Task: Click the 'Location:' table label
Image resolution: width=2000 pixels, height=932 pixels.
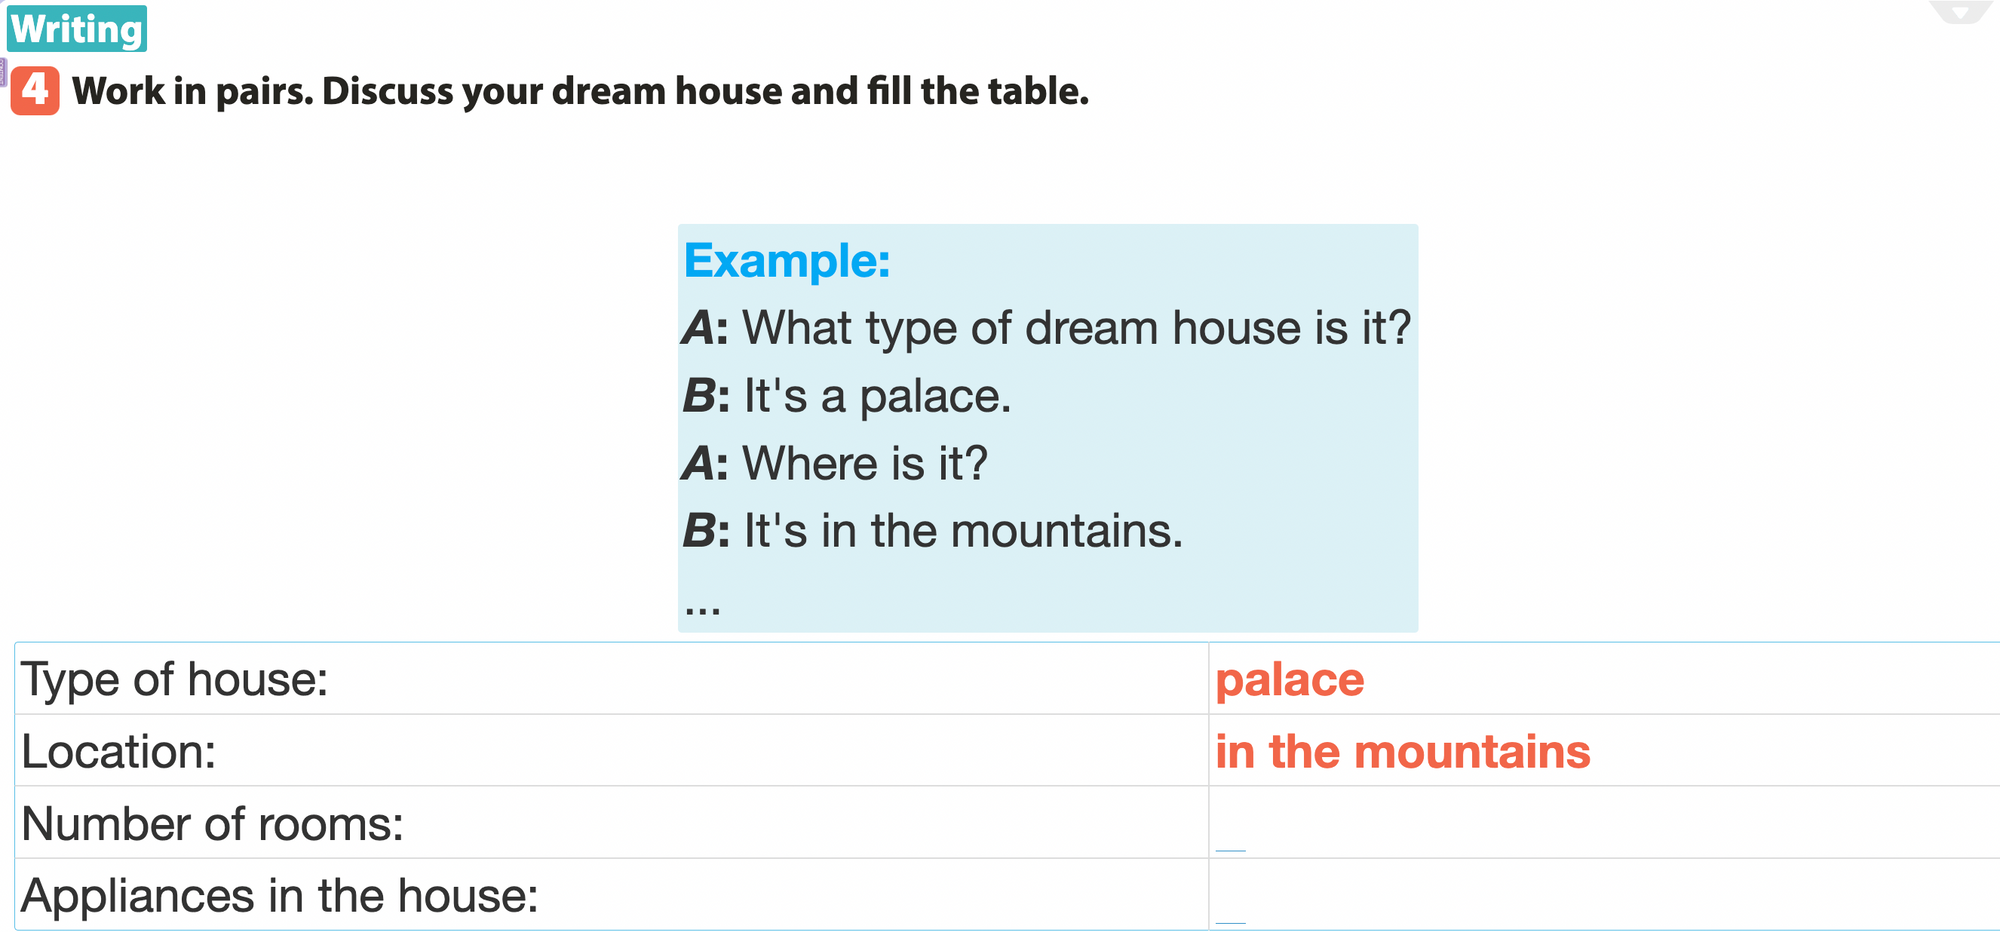Action: coord(119,752)
